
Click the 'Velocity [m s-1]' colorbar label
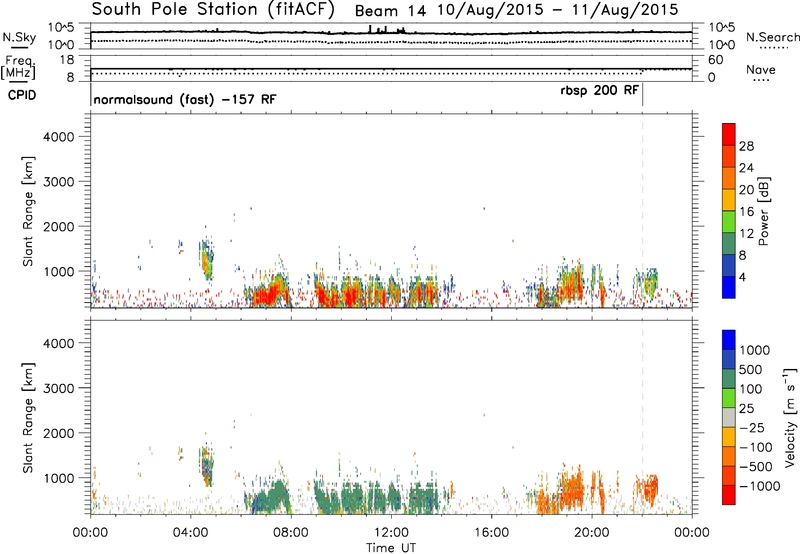click(790, 417)
